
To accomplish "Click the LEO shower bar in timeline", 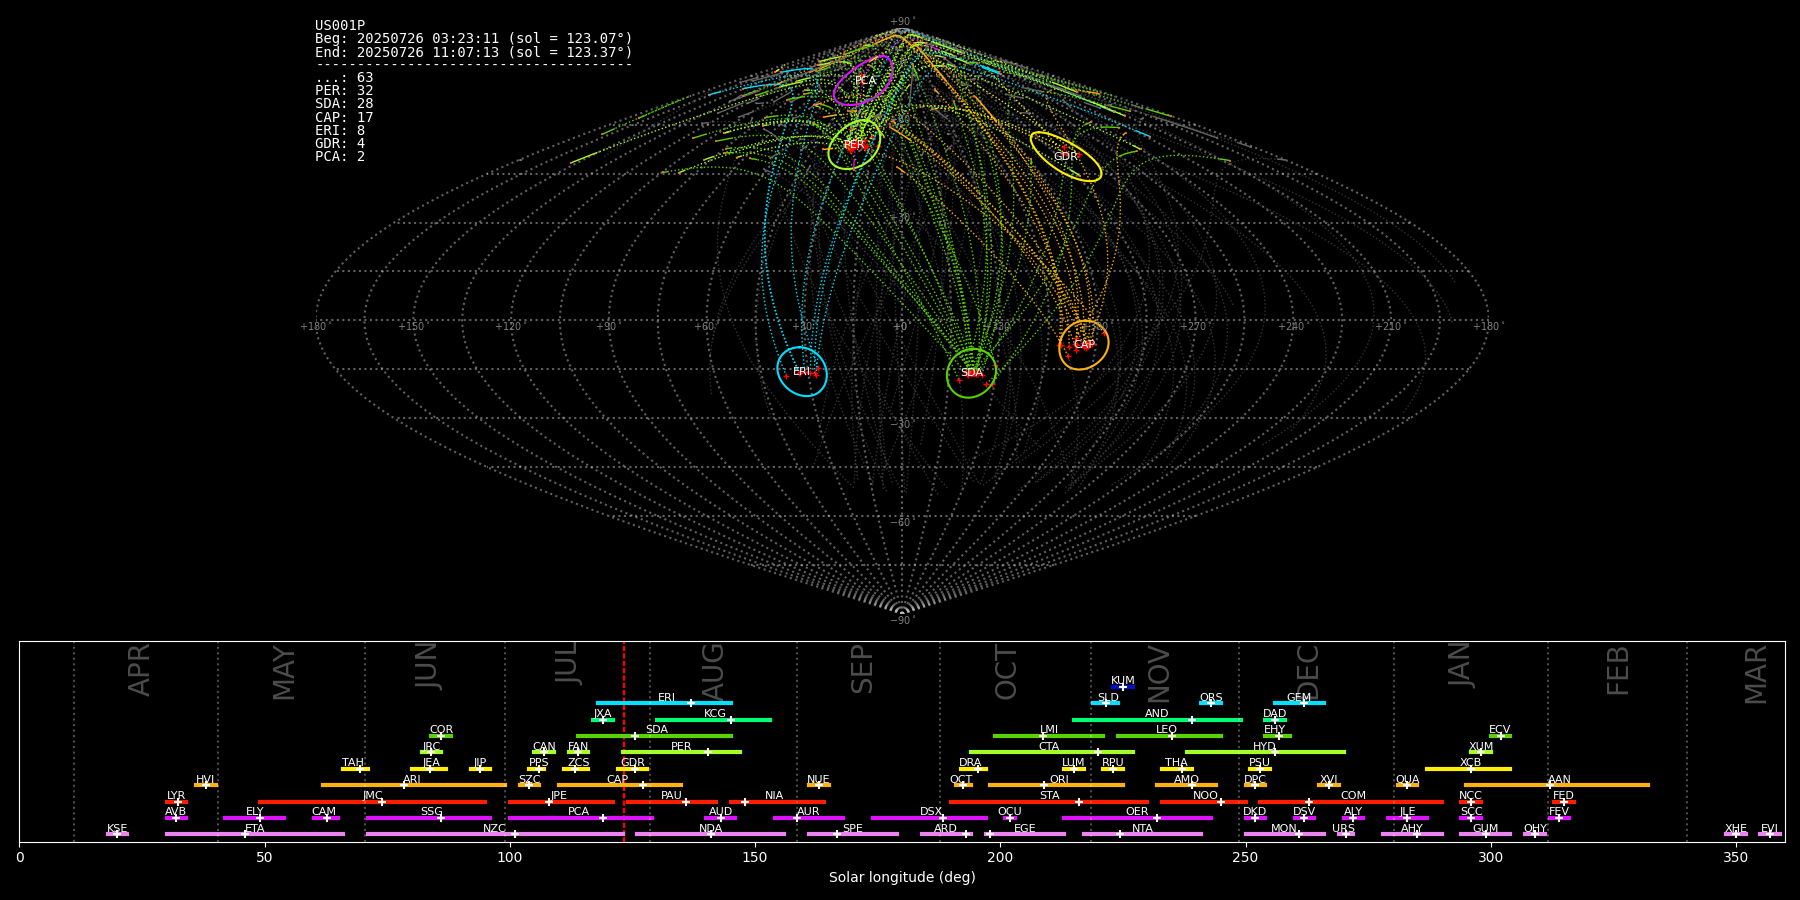I will pyautogui.click(x=1169, y=736).
